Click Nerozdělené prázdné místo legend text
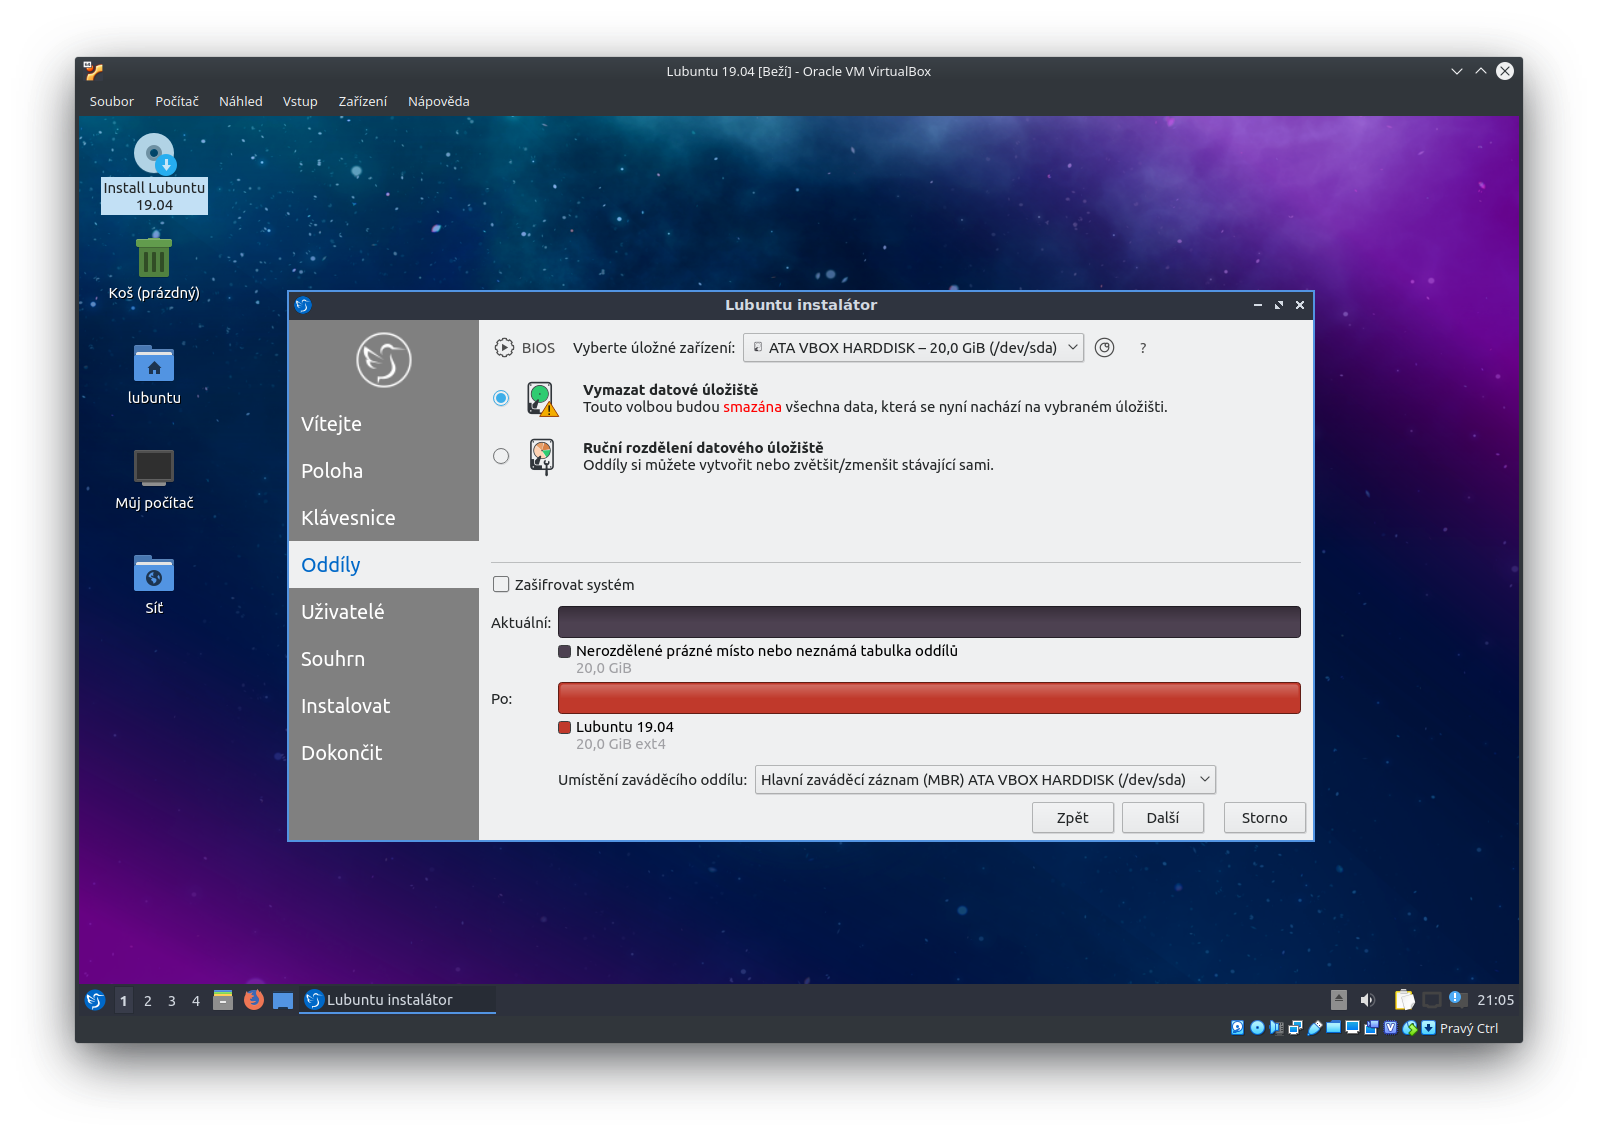Image resolution: width=1598 pixels, height=1136 pixels. 767,651
